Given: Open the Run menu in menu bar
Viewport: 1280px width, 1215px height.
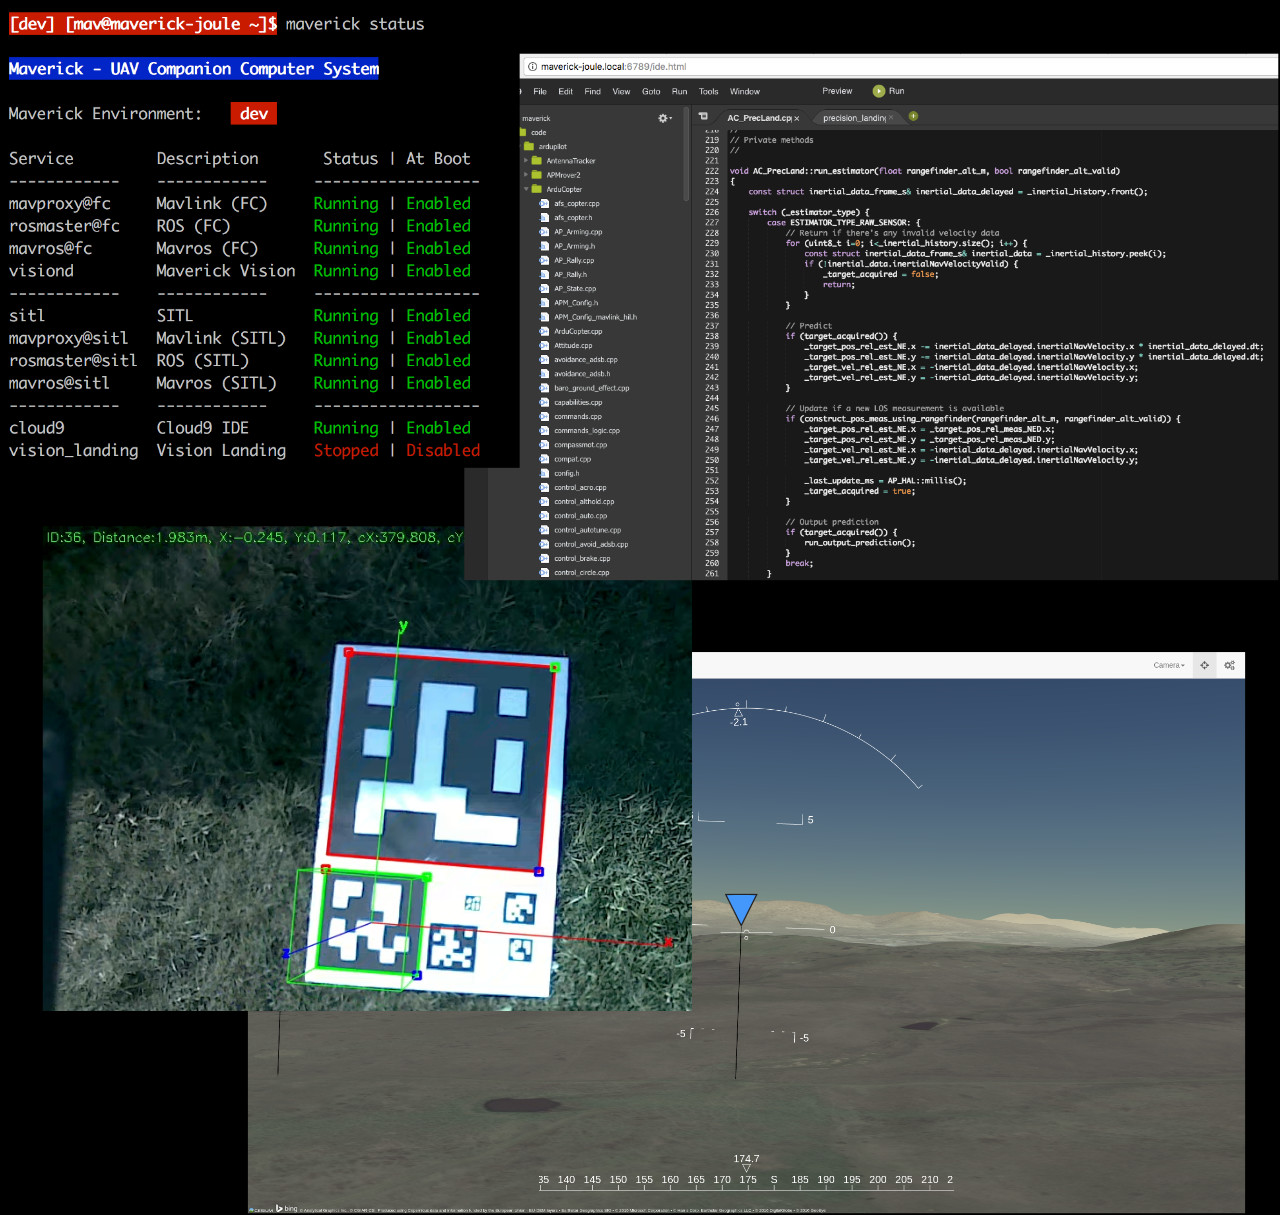Looking at the screenshot, I should [680, 91].
